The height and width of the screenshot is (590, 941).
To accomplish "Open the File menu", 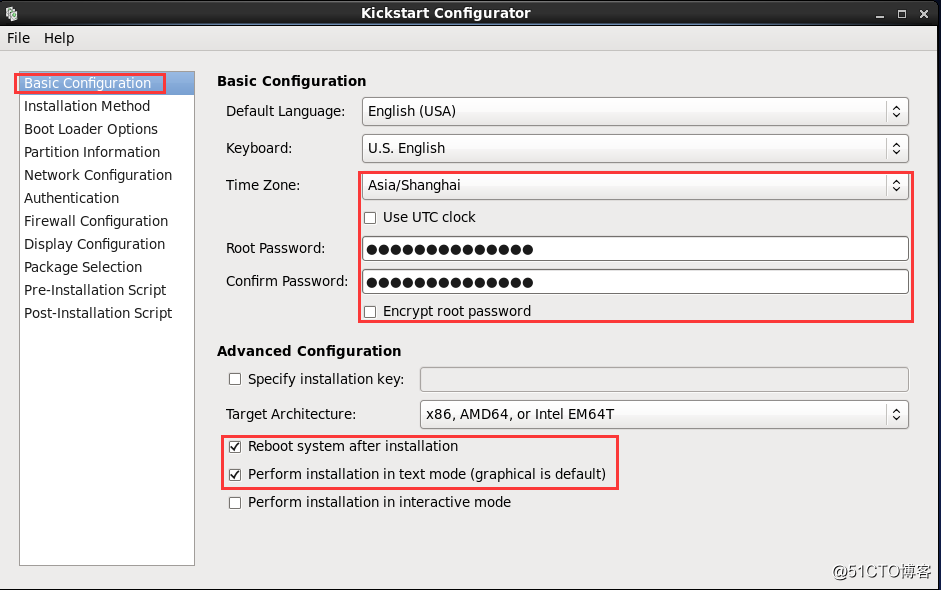I will 19,38.
